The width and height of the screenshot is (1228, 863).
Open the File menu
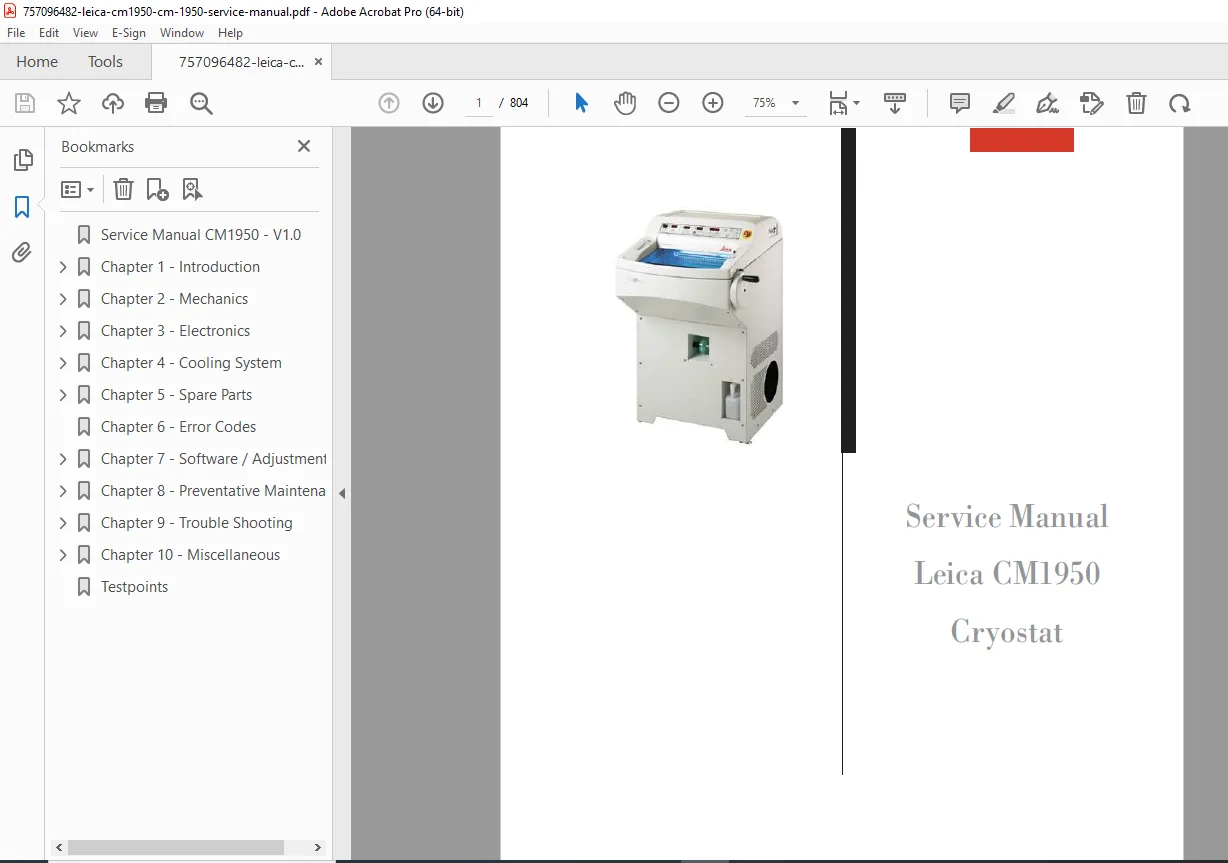(16, 33)
